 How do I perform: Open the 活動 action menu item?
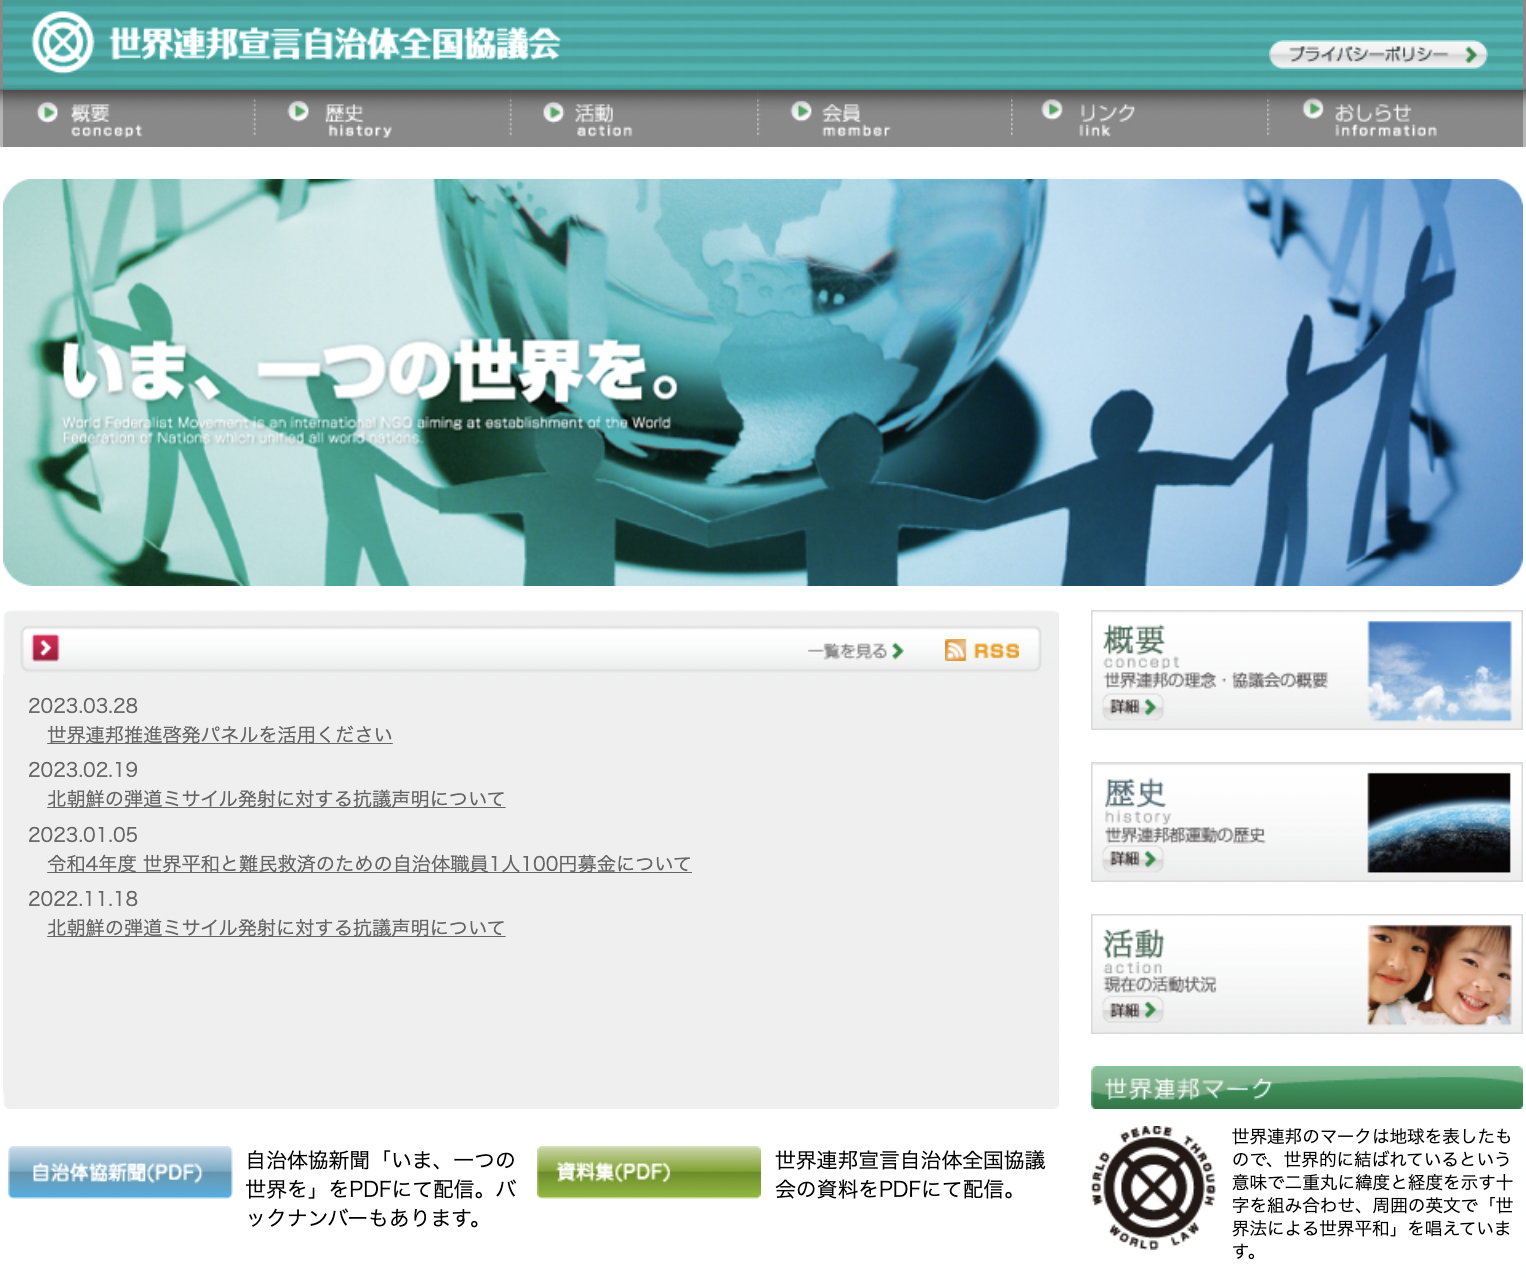click(x=603, y=120)
